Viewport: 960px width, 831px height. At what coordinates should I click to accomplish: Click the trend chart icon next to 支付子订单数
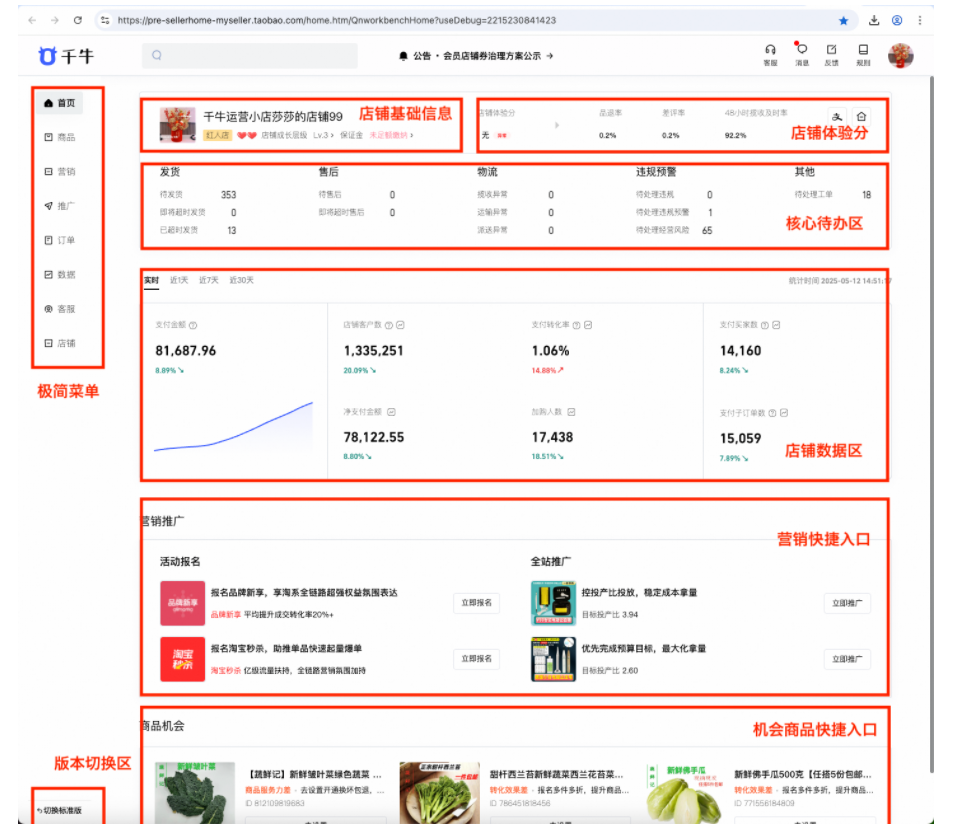click(784, 413)
